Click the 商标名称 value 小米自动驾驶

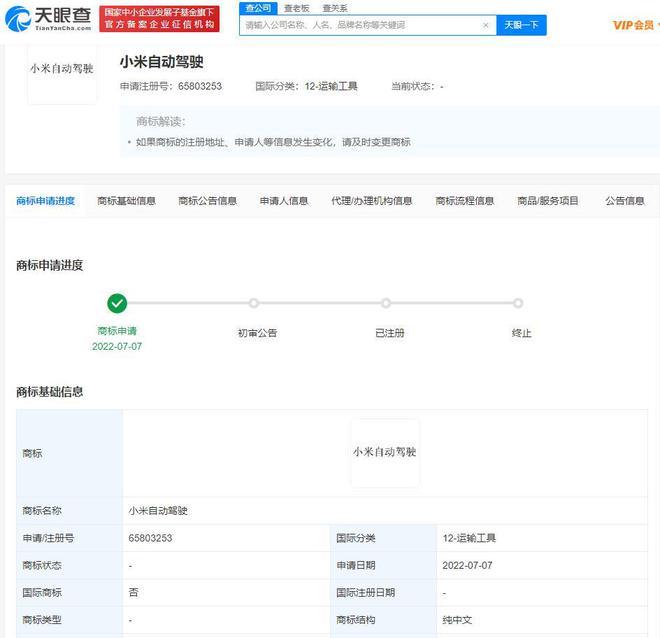[x=158, y=510]
